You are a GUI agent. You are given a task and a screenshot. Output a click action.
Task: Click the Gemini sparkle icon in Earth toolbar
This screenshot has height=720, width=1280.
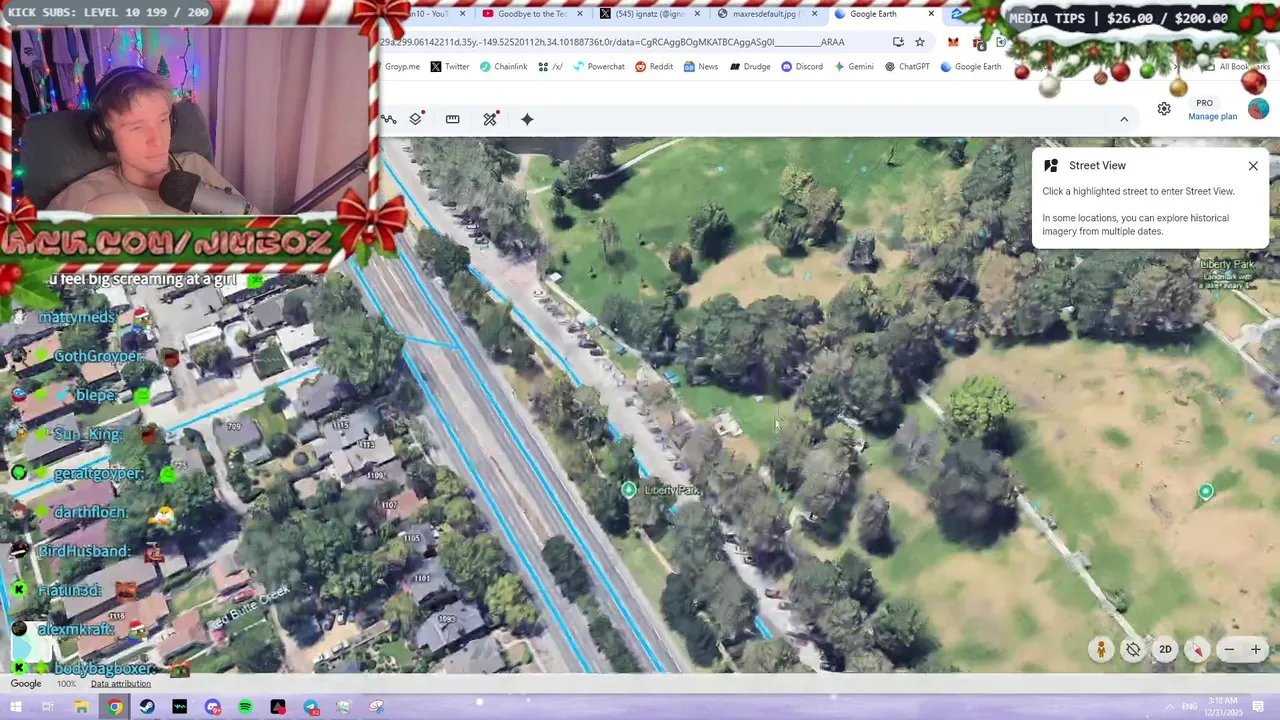coord(527,119)
